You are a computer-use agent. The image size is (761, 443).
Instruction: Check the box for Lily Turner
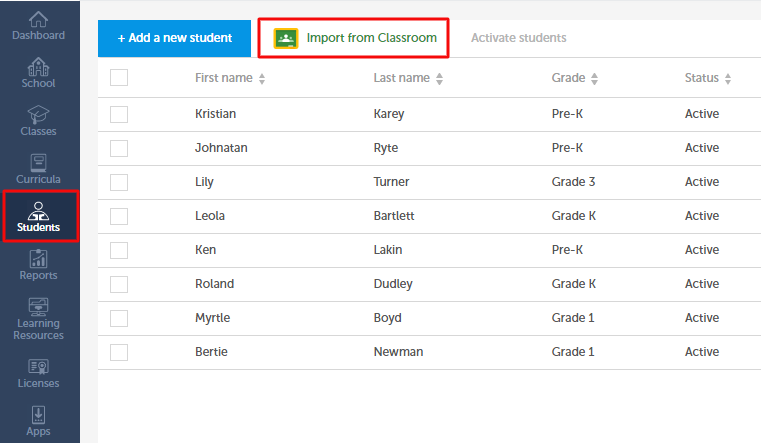click(x=119, y=182)
